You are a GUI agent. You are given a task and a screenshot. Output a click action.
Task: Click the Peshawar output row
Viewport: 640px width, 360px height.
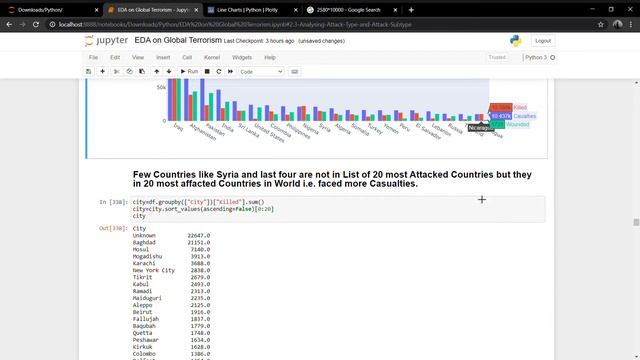coord(171,340)
